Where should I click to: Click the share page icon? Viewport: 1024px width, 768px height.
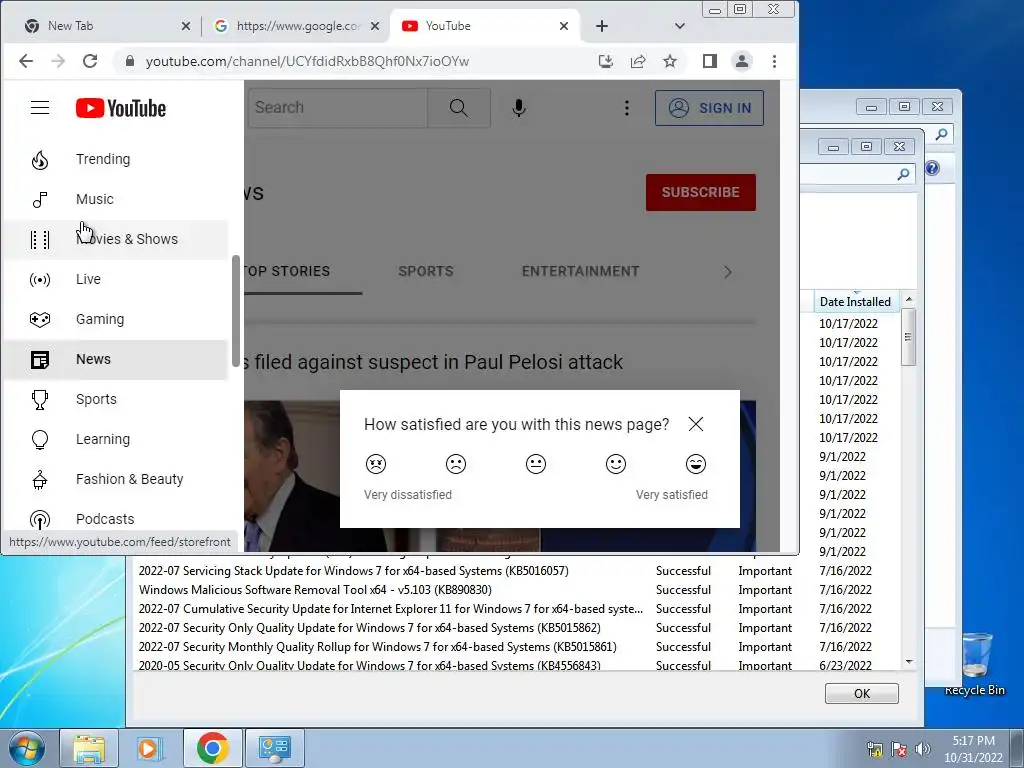point(637,61)
